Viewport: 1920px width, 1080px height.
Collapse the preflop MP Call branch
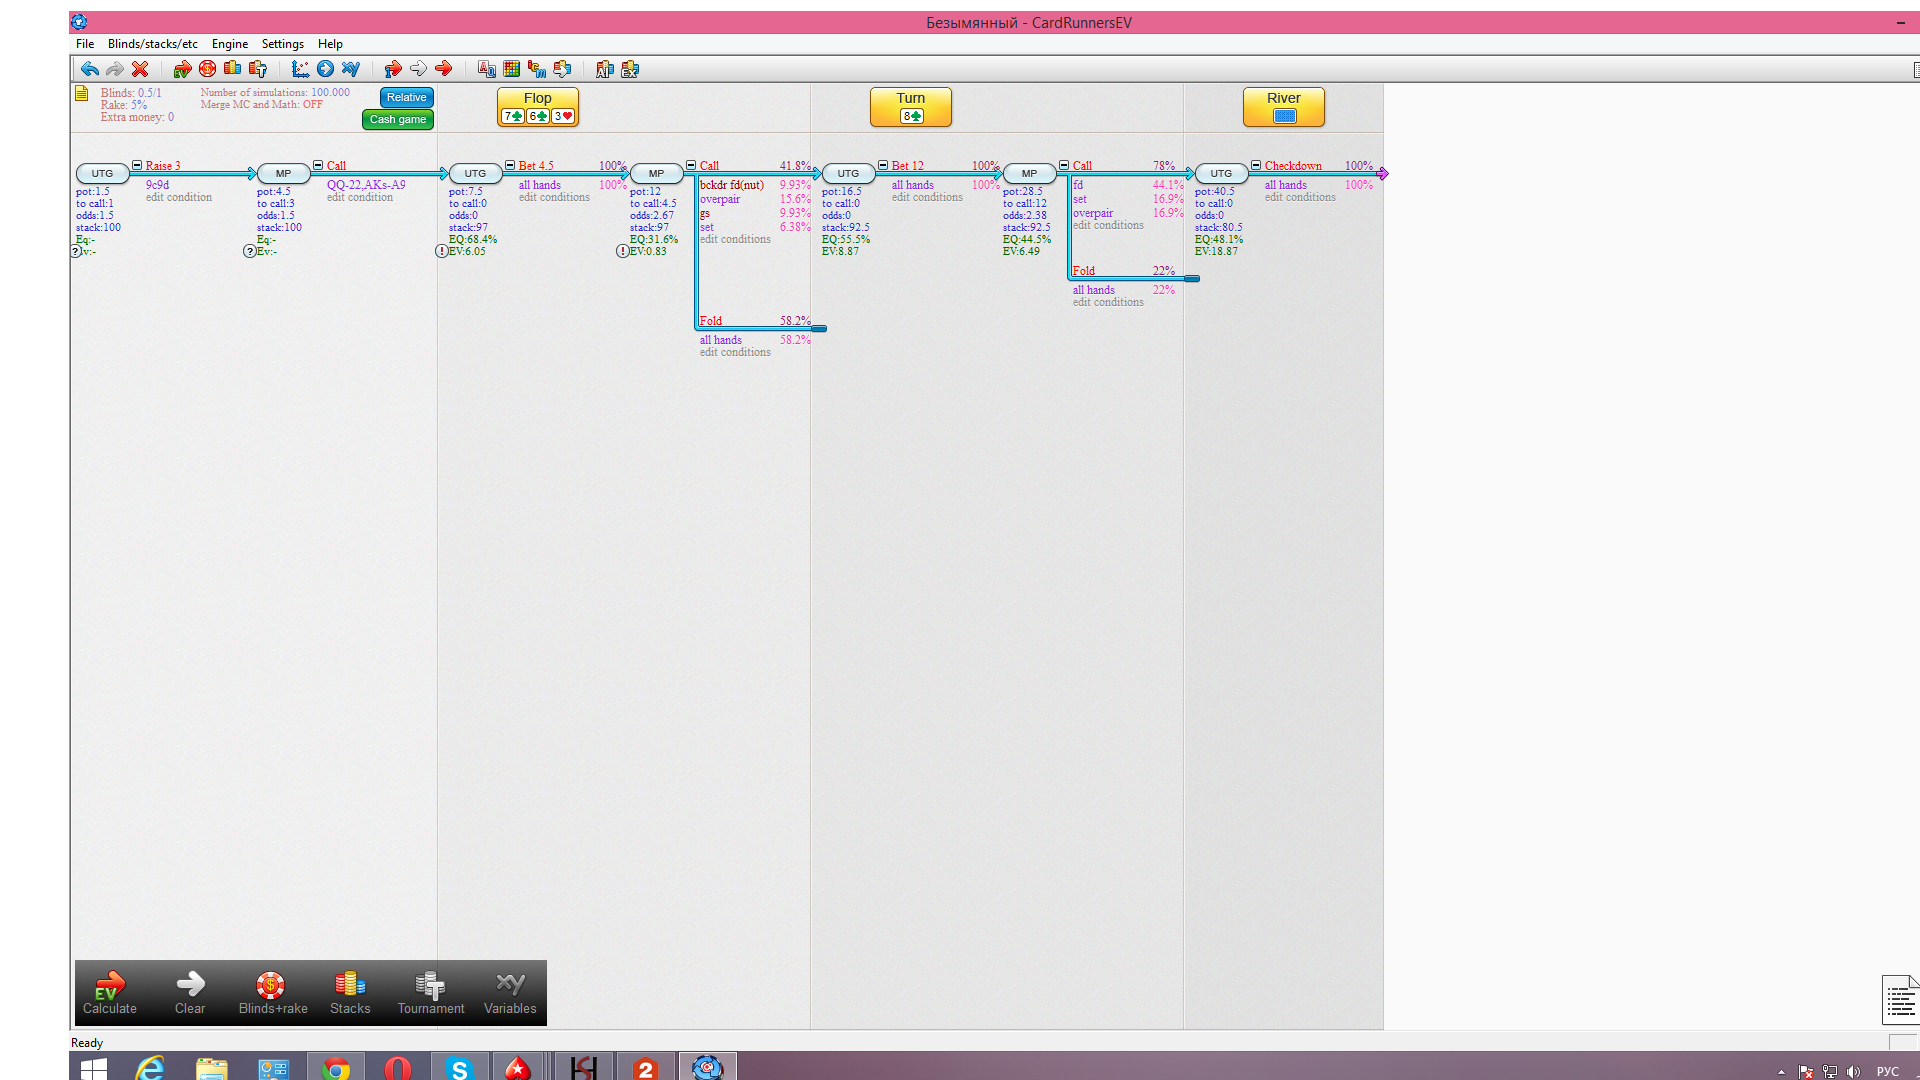[318, 165]
